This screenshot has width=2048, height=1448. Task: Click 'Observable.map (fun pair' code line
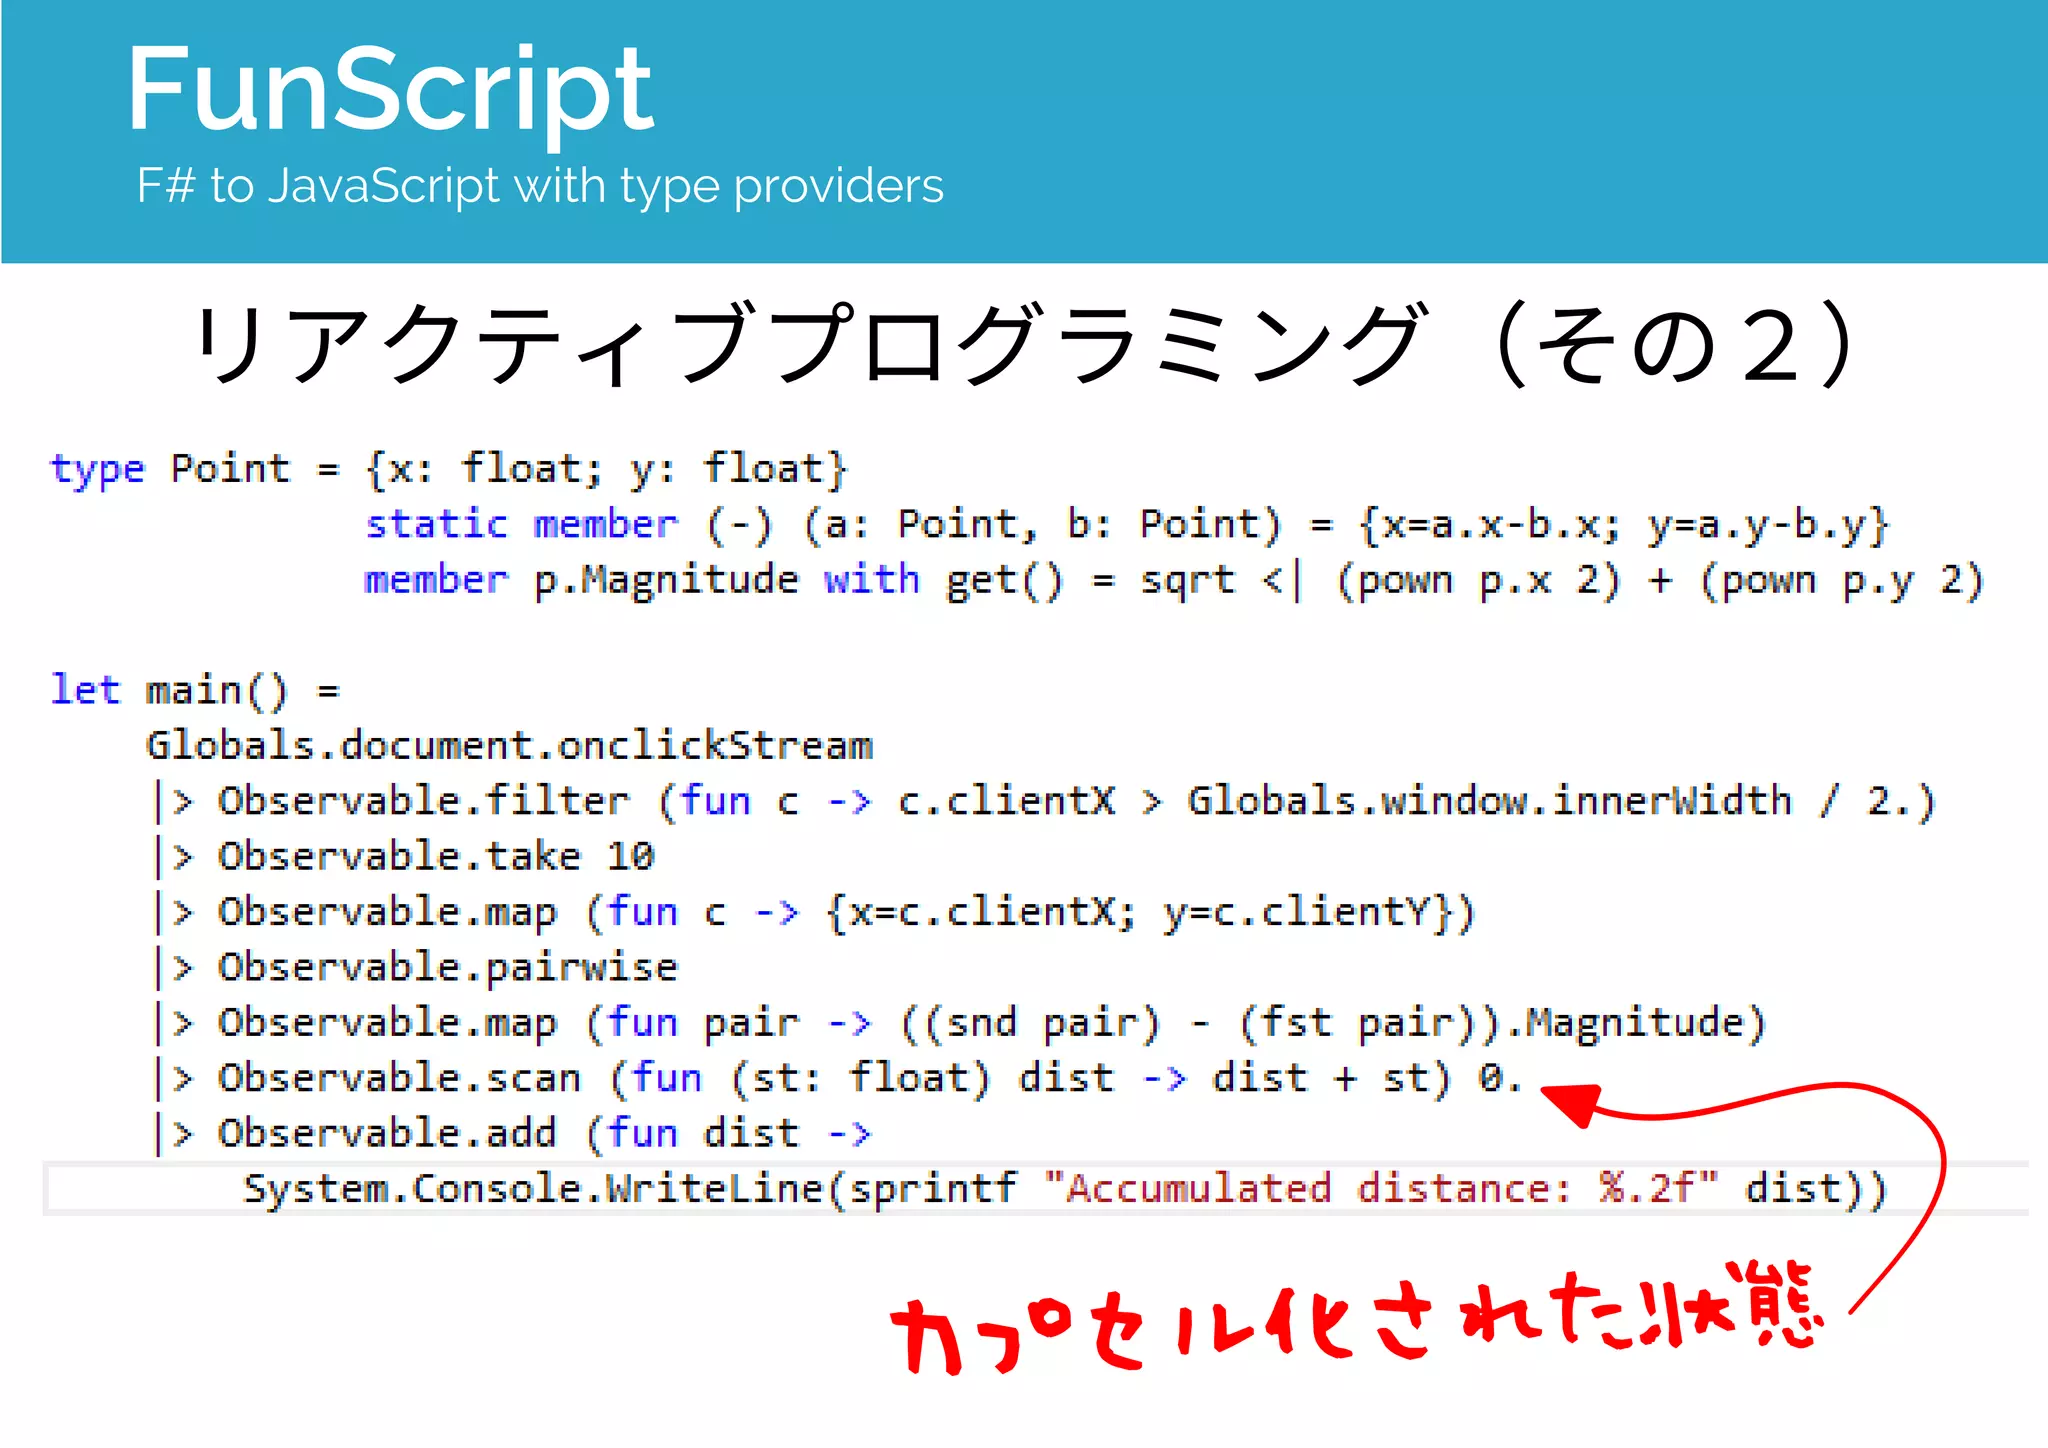960,1023
